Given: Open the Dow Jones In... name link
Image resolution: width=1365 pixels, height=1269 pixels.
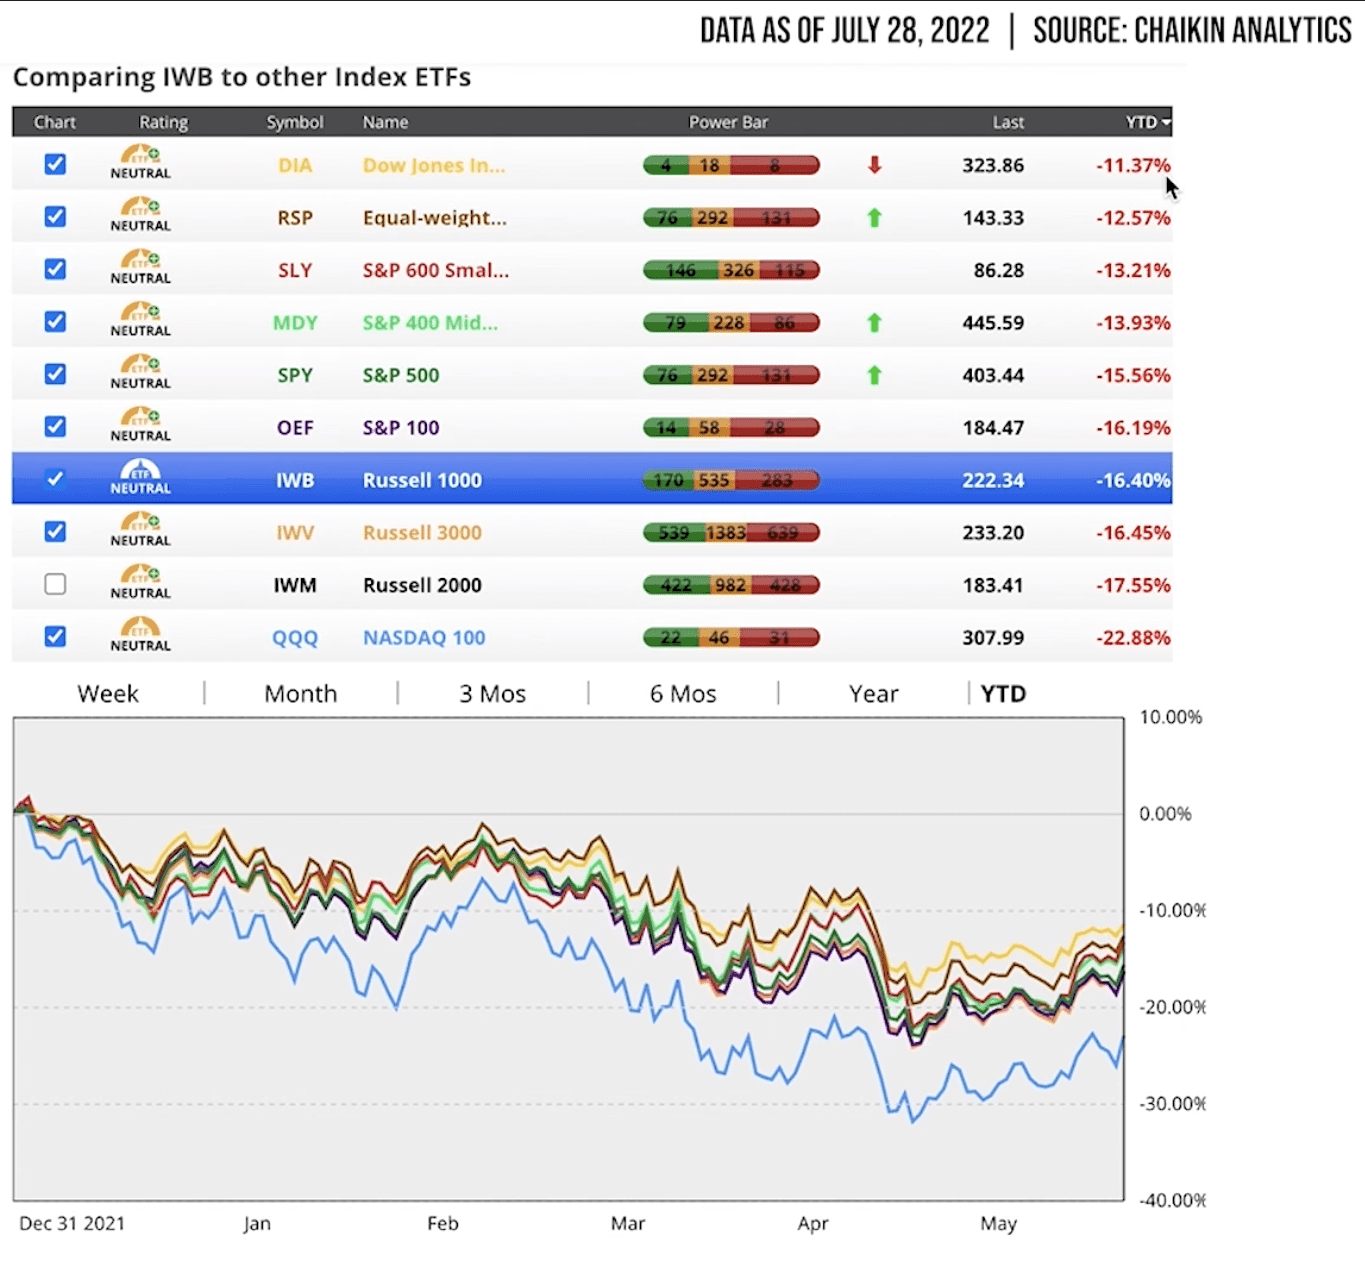Looking at the screenshot, I should pyautogui.click(x=434, y=165).
